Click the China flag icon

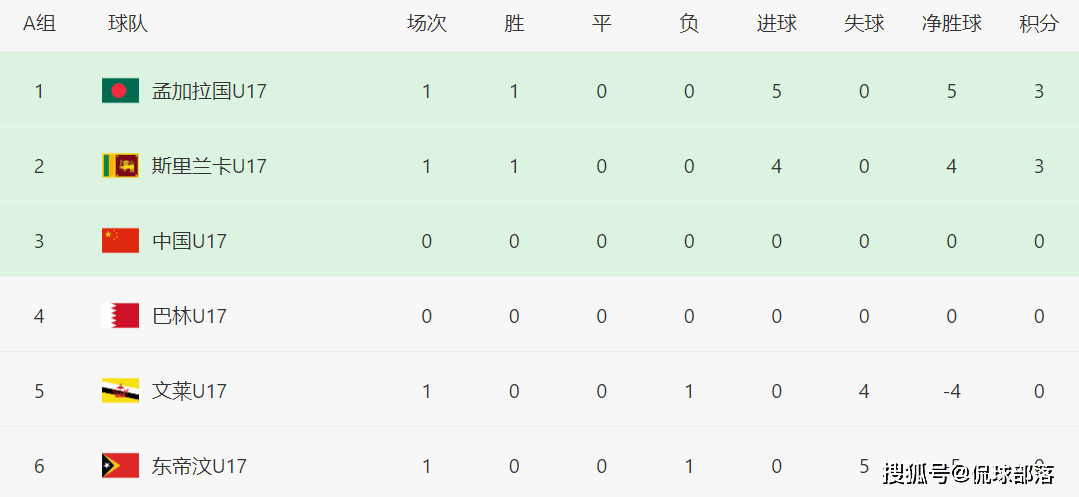(x=120, y=241)
